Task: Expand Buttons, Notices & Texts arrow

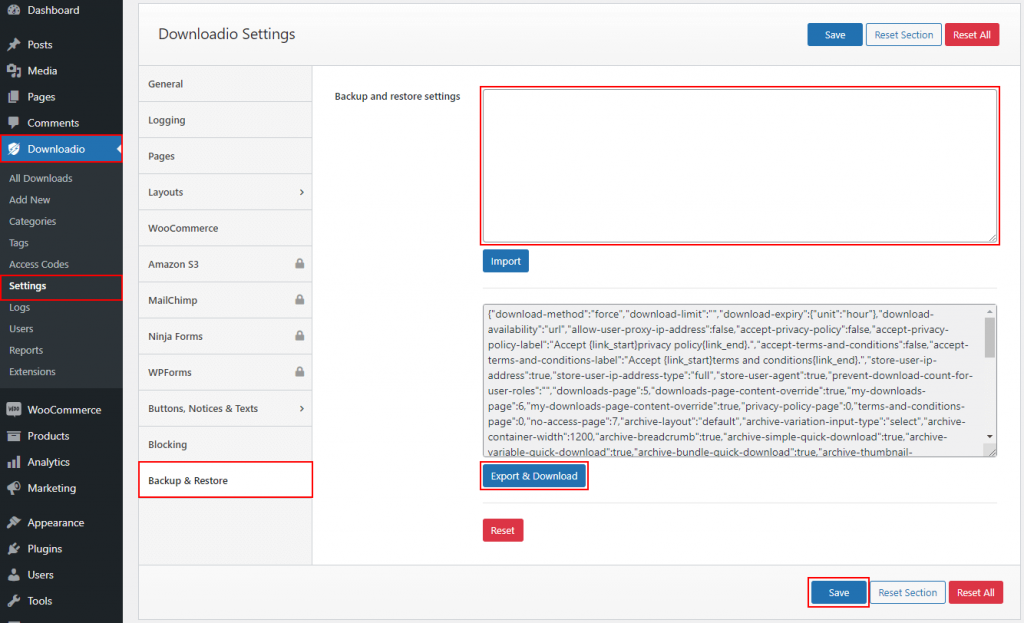Action: [x=302, y=408]
